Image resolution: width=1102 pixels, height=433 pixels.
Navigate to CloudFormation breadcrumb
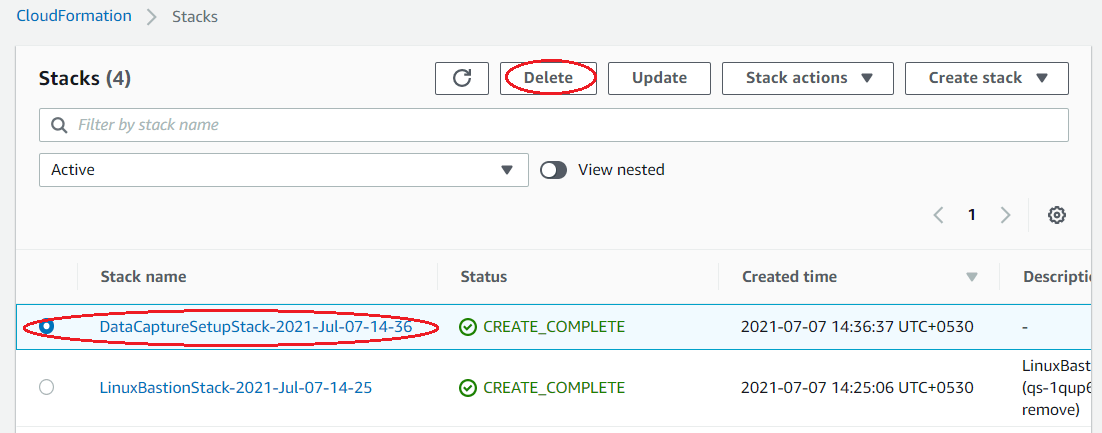coord(74,16)
